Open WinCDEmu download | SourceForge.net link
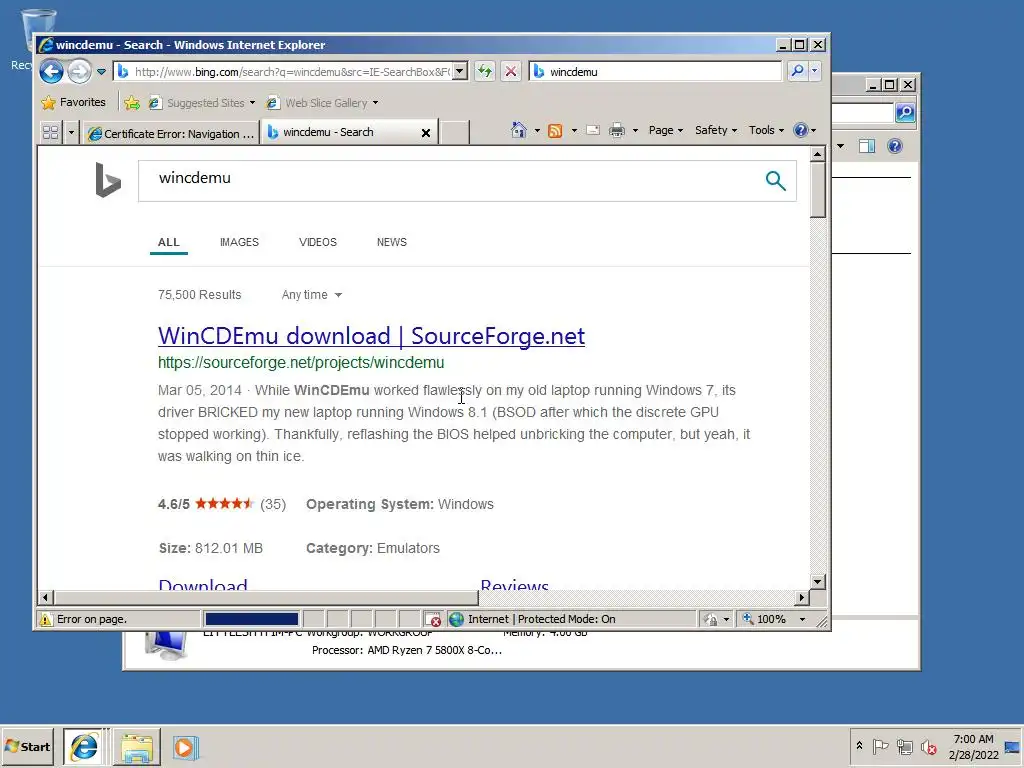 pos(372,336)
